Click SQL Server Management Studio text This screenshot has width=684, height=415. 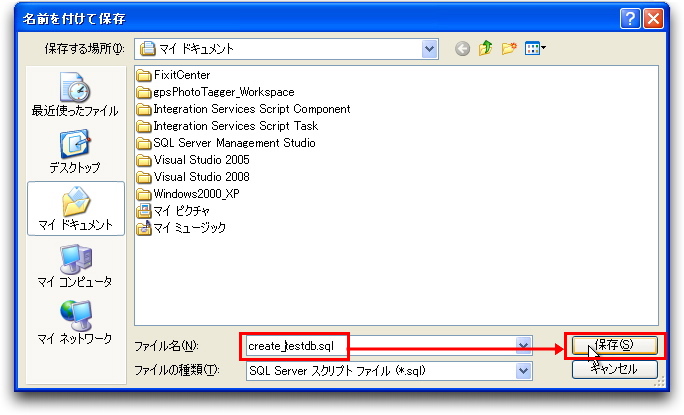[x=234, y=143]
